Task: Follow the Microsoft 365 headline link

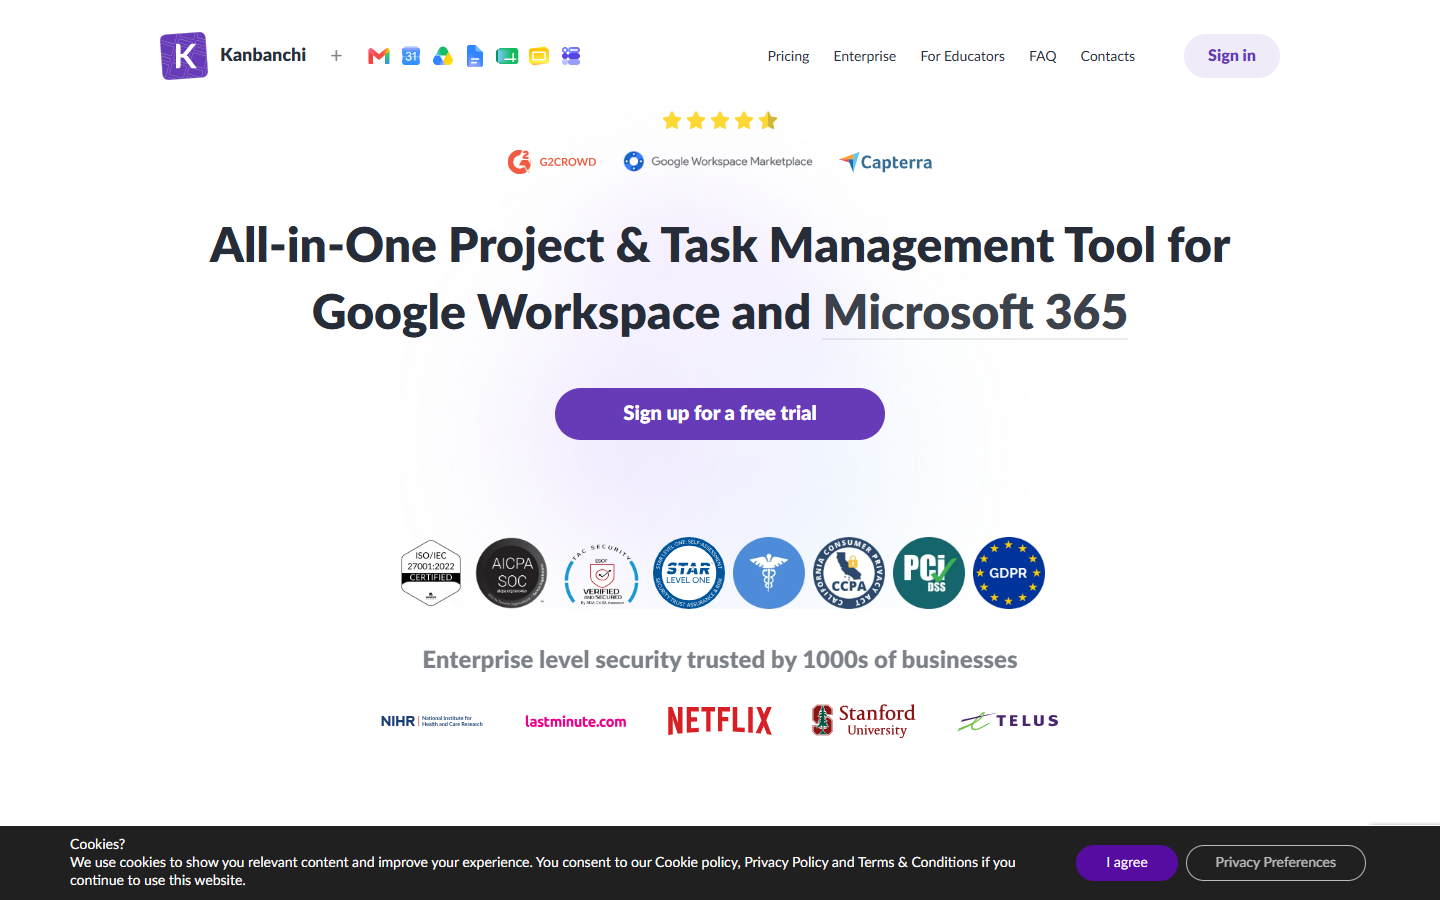Action: (975, 312)
